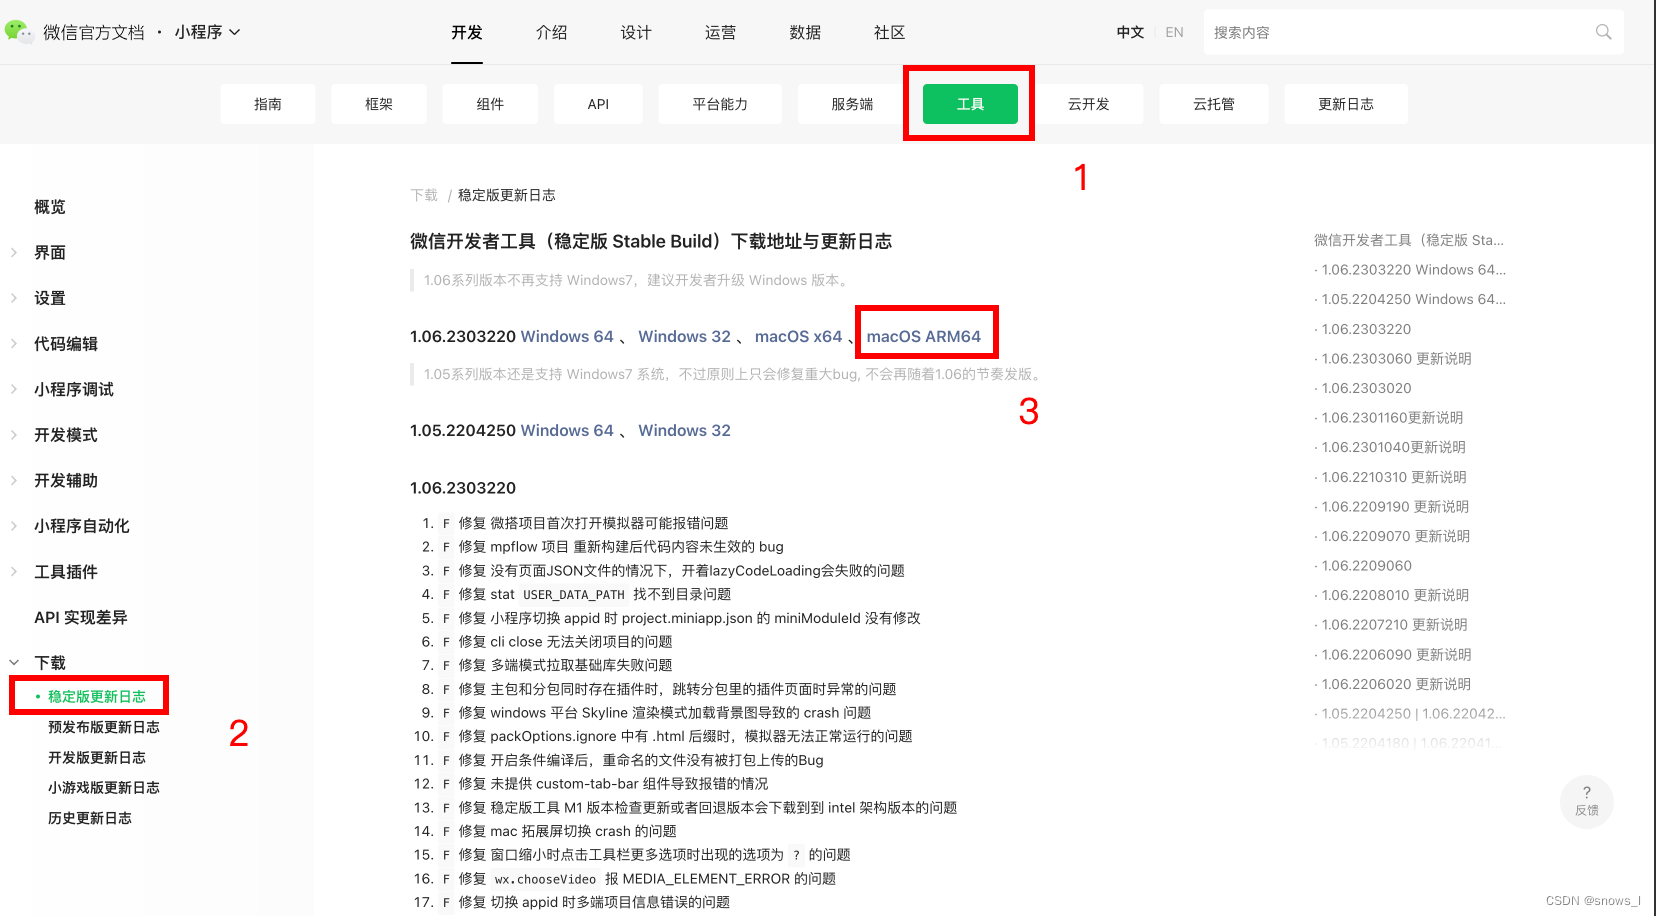Open the 更新日志 subnav button
This screenshot has width=1656, height=916.
(1346, 104)
